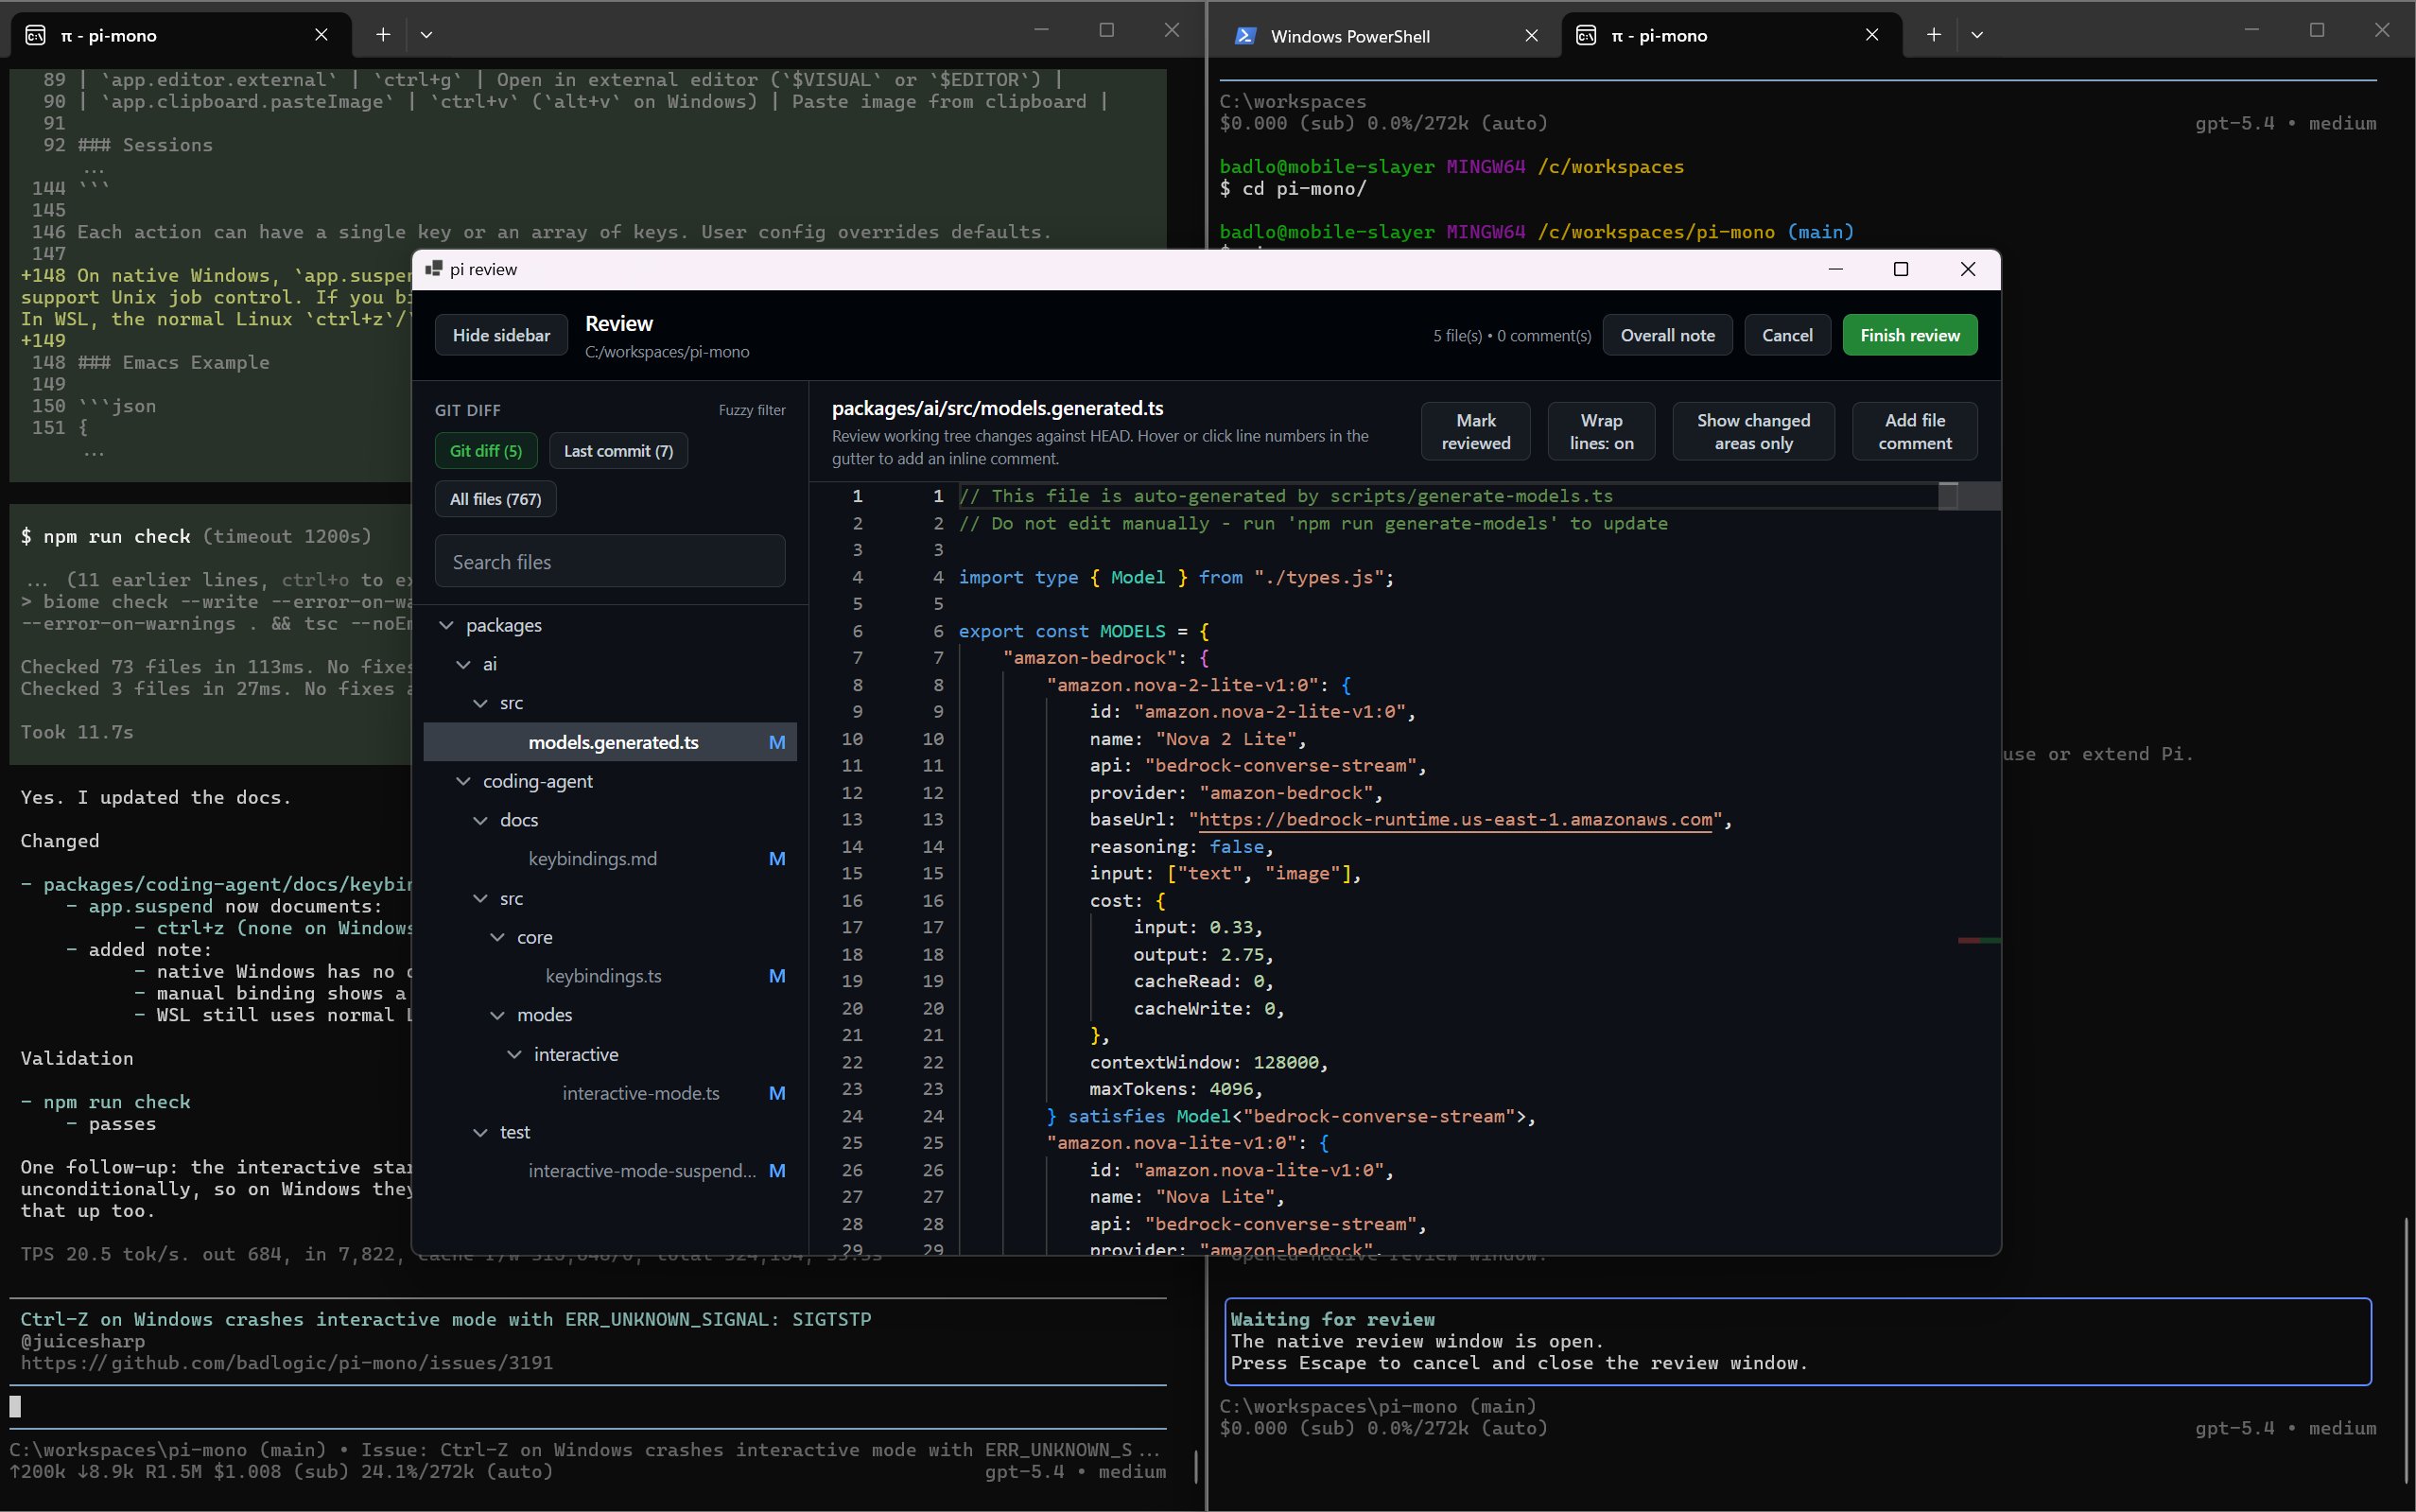Switch to All files (767) tab

(x=495, y=499)
